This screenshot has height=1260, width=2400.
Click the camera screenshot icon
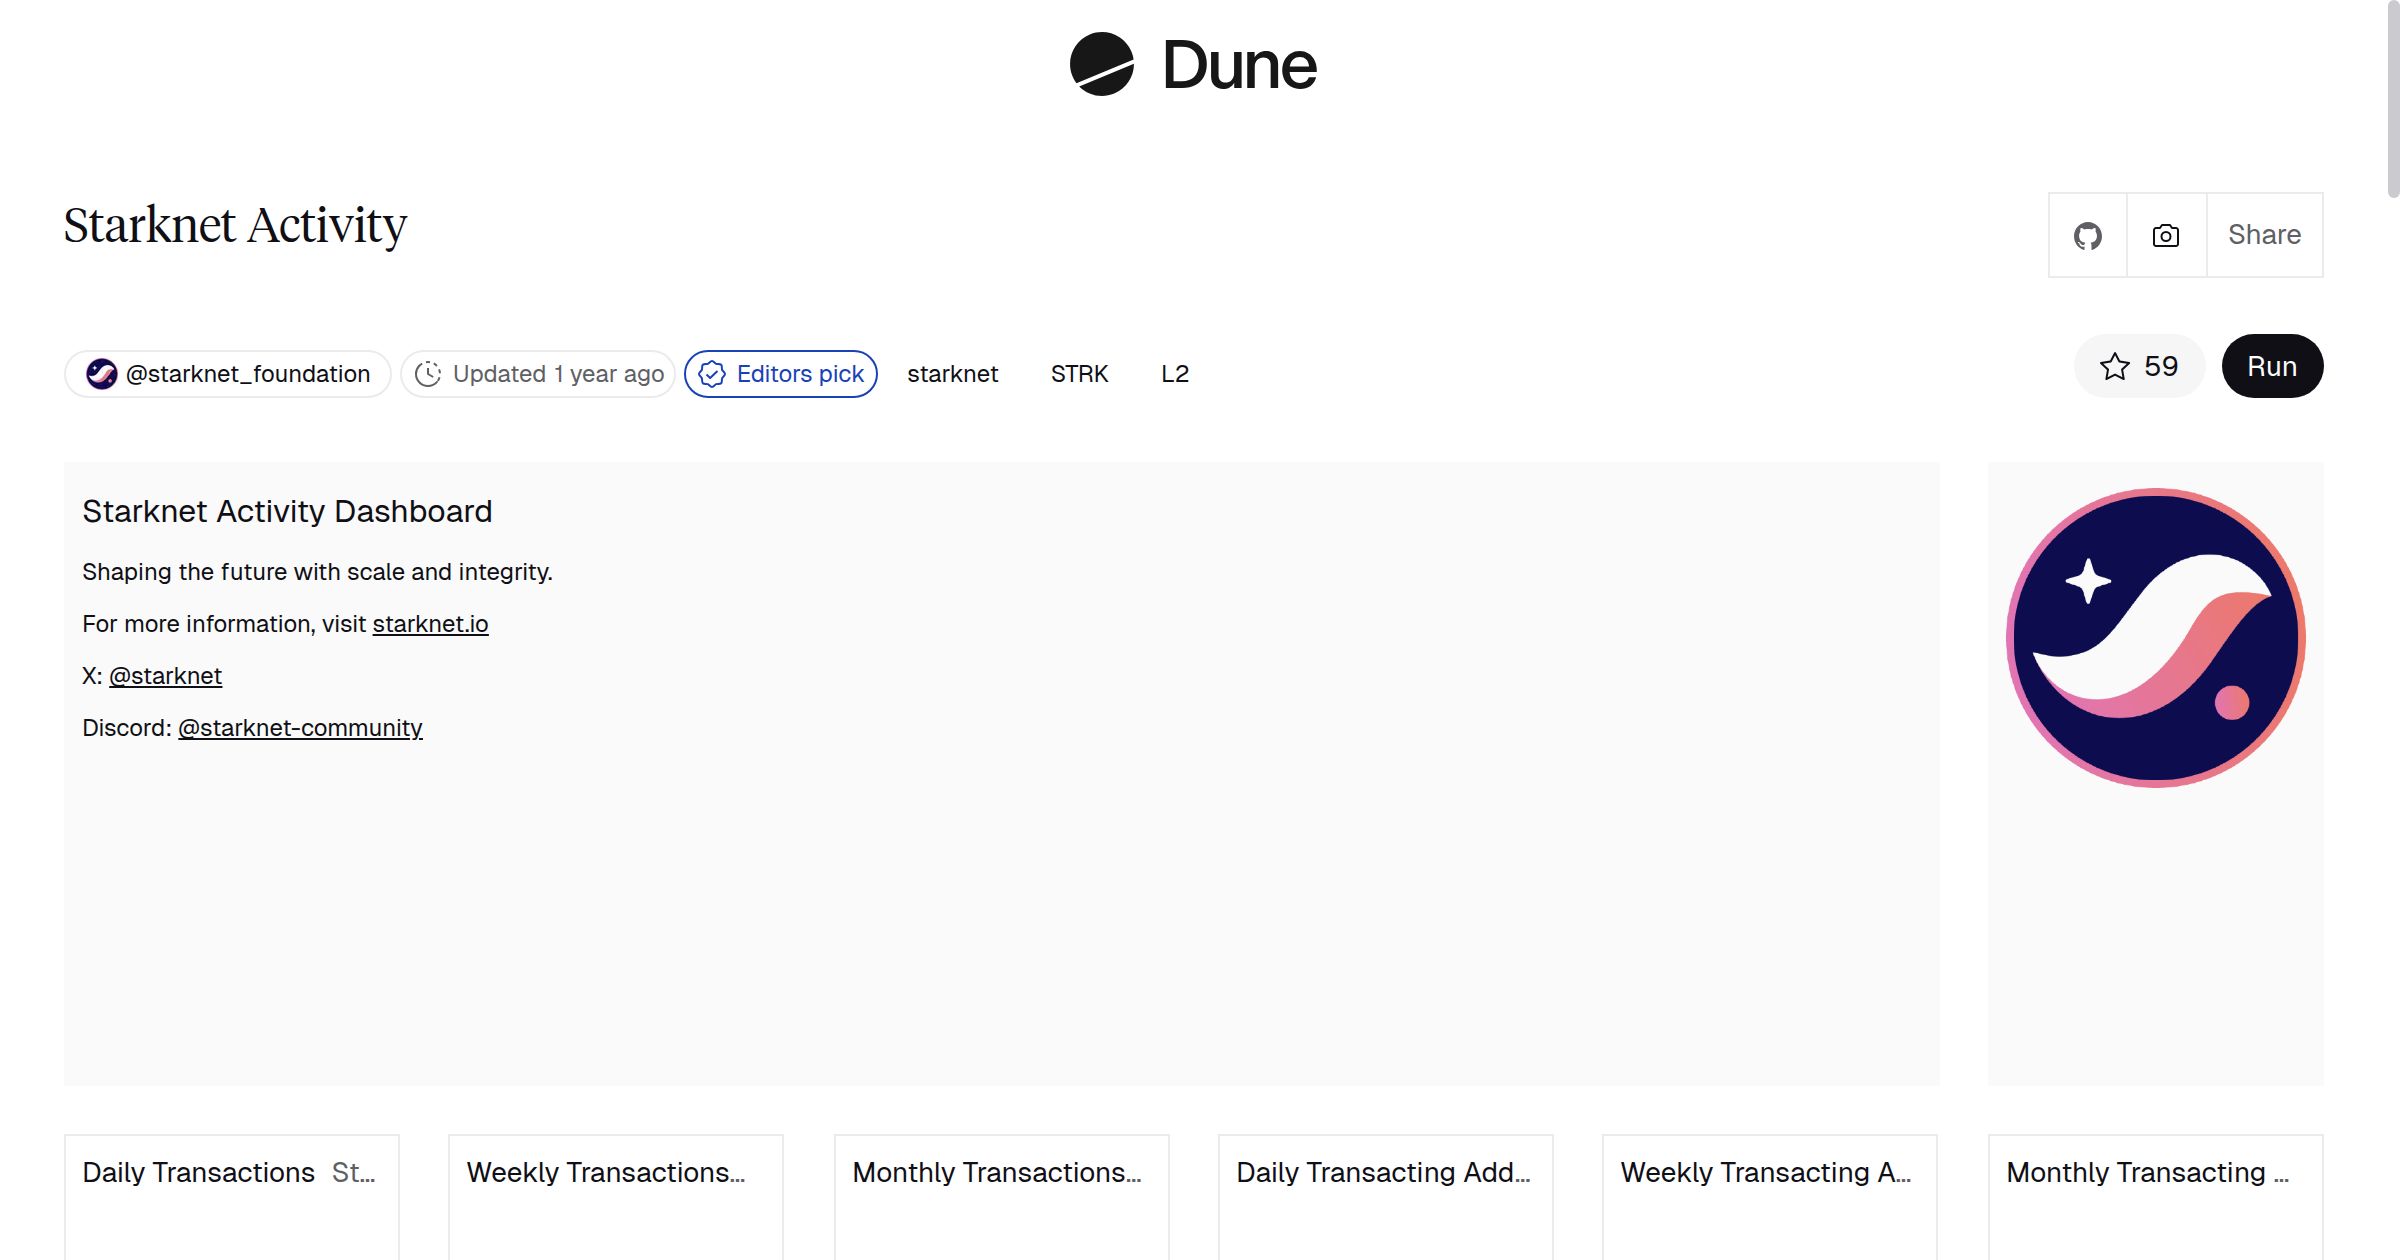click(2166, 236)
